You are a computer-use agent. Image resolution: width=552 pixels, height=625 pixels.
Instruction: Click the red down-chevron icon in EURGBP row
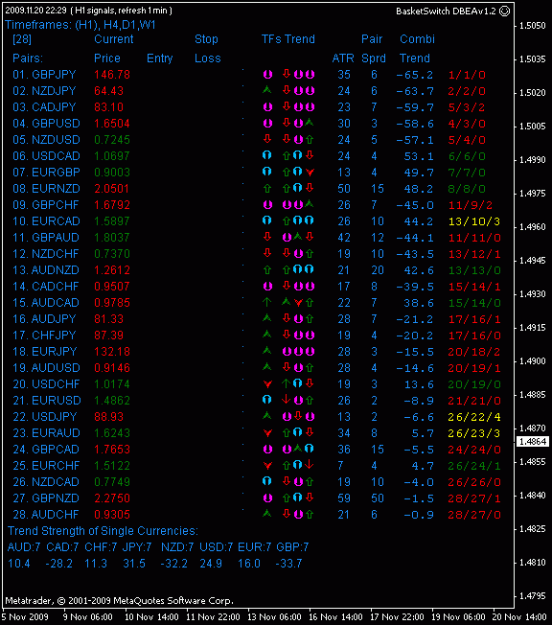310,172
